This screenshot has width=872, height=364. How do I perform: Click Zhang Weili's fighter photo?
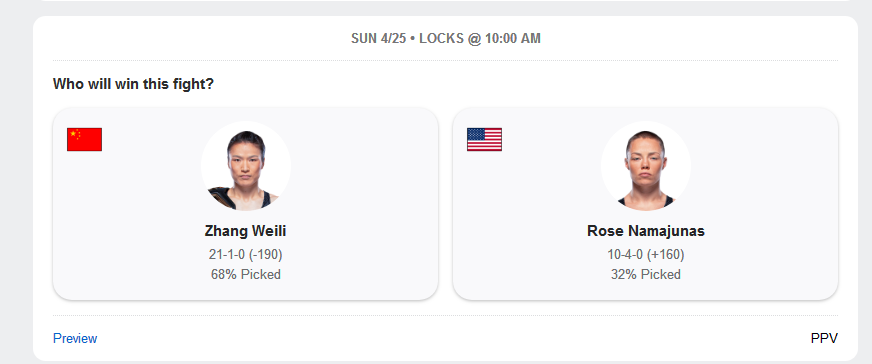pyautogui.click(x=246, y=166)
